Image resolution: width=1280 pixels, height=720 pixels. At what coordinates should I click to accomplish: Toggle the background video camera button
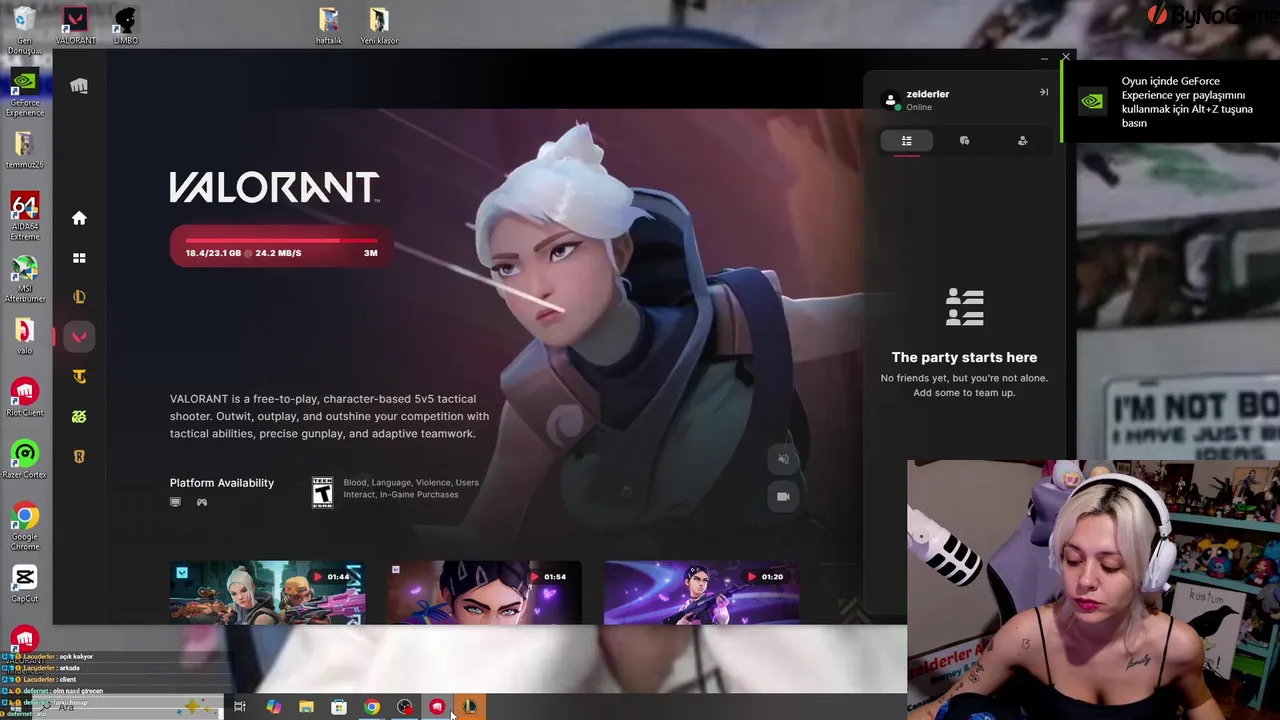pyautogui.click(x=784, y=497)
